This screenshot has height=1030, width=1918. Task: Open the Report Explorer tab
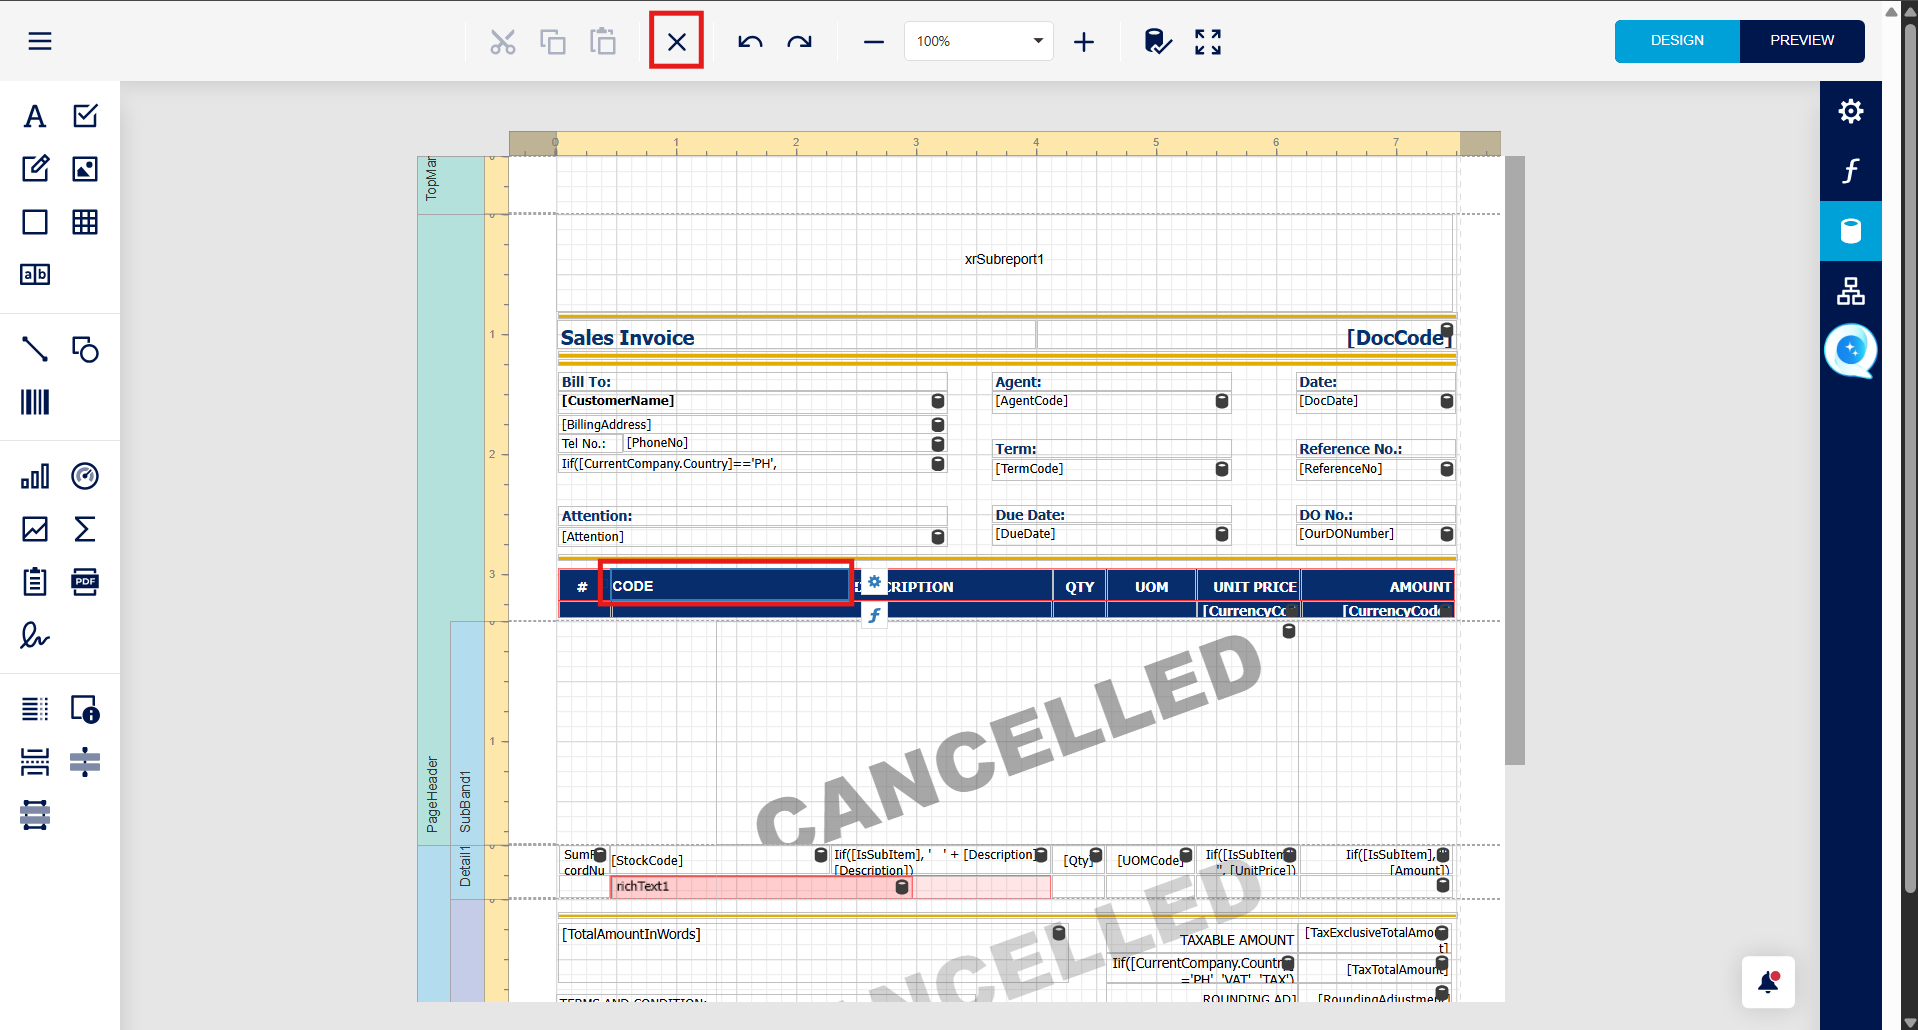tap(1851, 291)
